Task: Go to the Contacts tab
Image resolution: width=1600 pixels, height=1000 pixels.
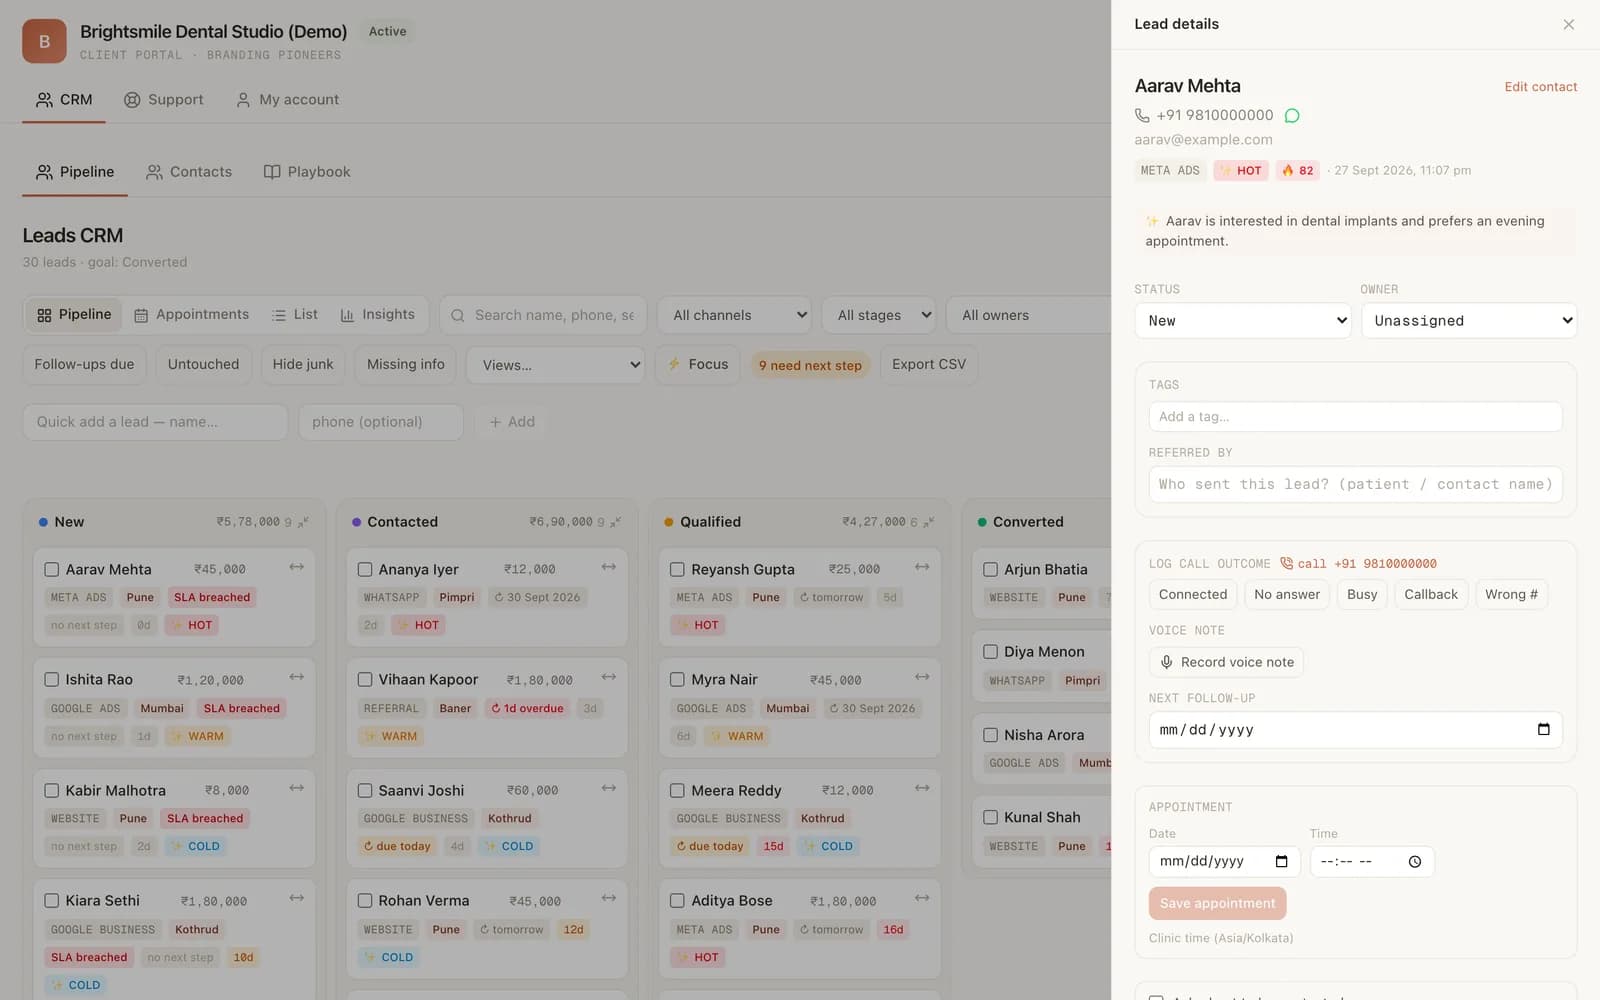Action: tap(189, 172)
